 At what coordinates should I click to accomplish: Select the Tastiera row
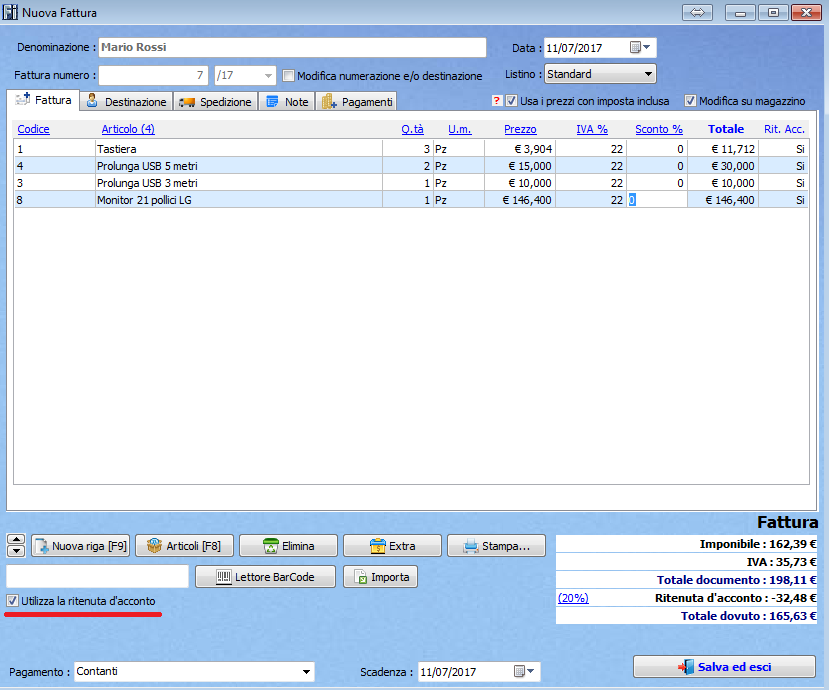[x=411, y=149]
